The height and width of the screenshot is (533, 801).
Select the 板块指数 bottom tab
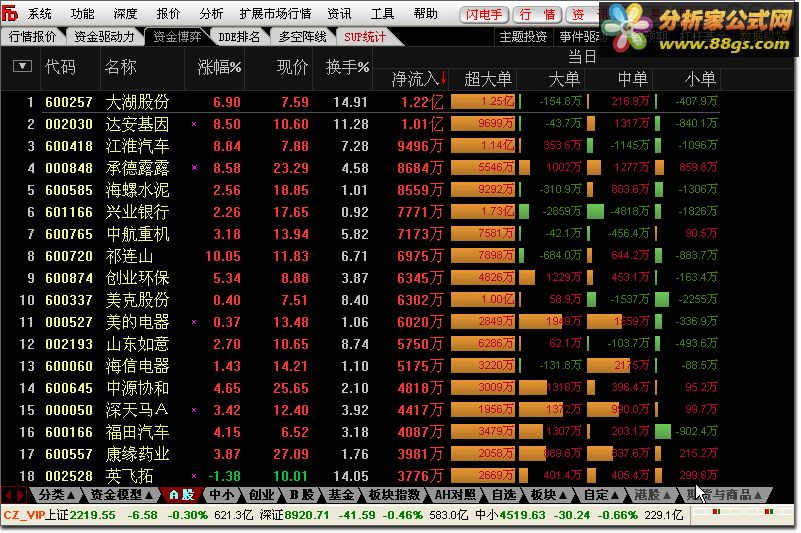click(x=394, y=495)
